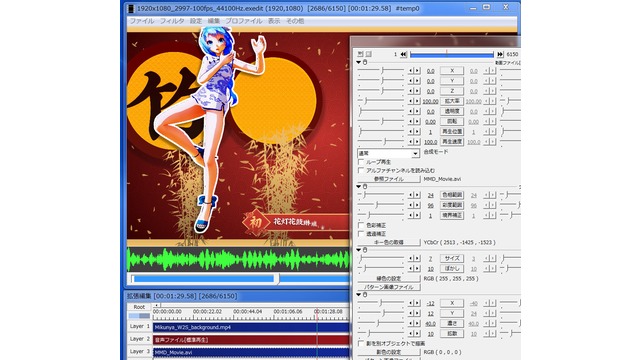Select Mikunya_W2S_background.mp4 object on Layer 1

pyautogui.click(x=251, y=327)
